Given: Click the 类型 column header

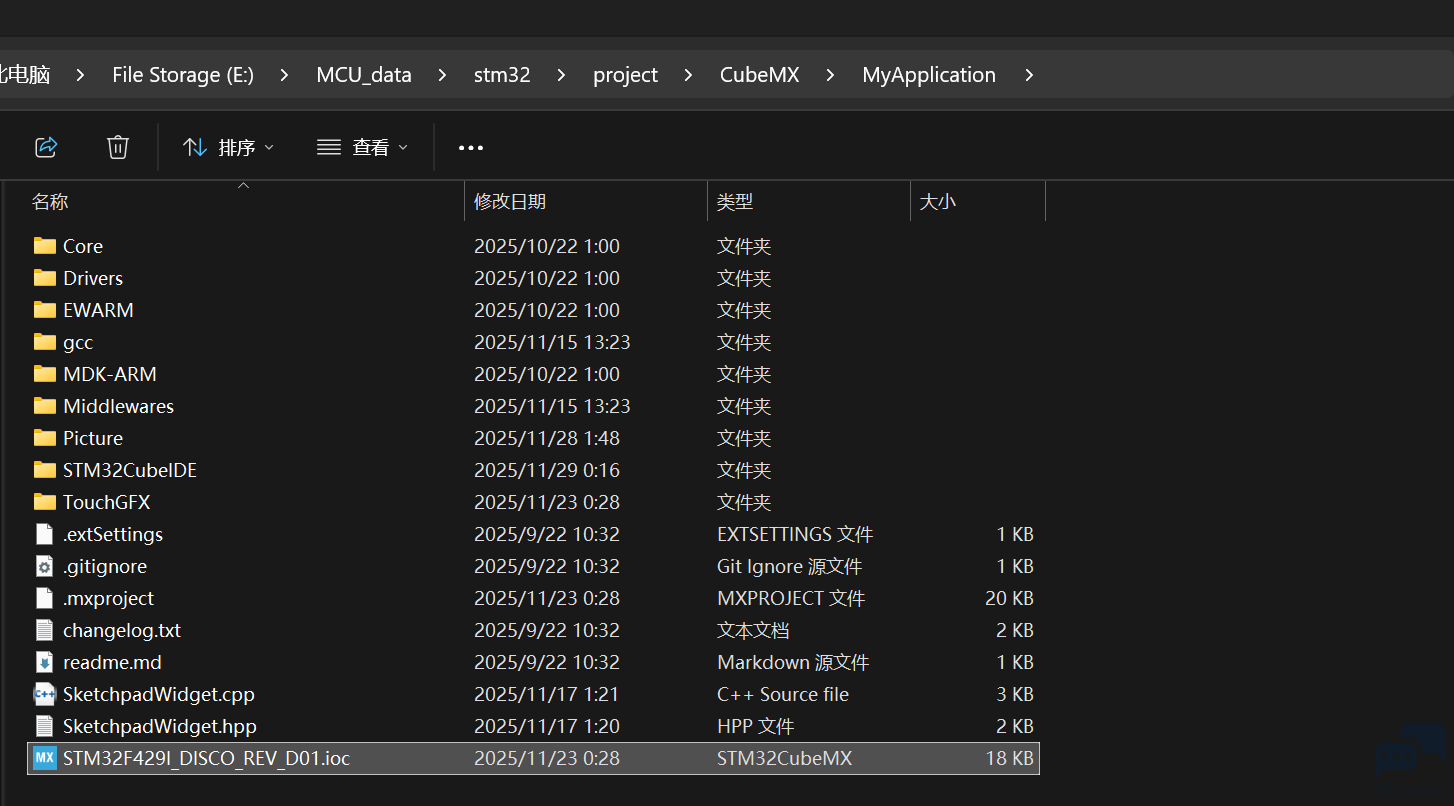Looking at the screenshot, I should click(735, 202).
